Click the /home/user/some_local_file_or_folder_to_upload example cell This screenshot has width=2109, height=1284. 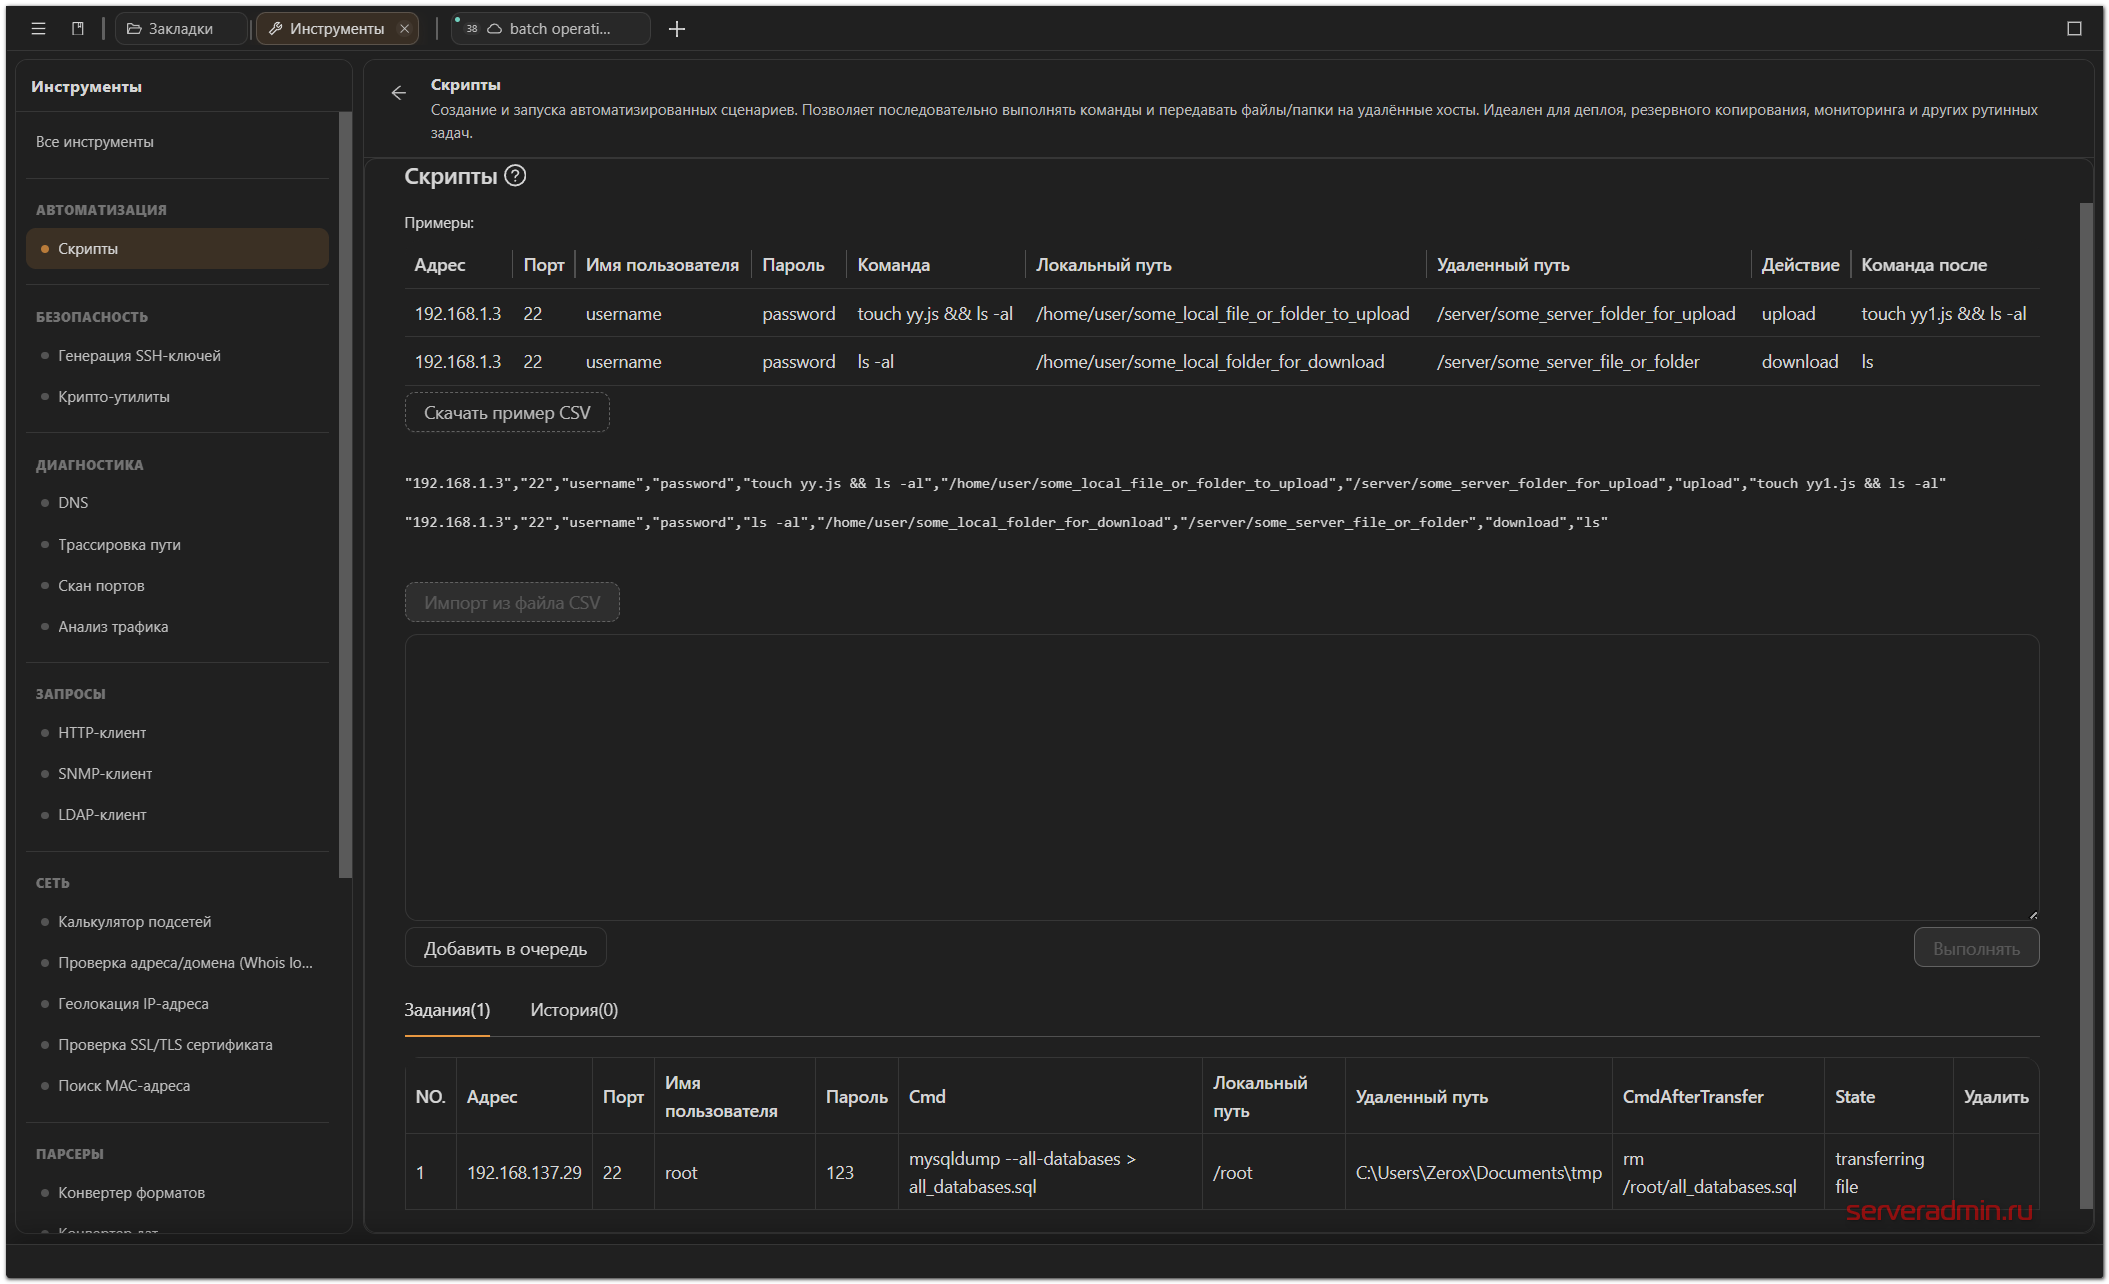tap(1223, 314)
